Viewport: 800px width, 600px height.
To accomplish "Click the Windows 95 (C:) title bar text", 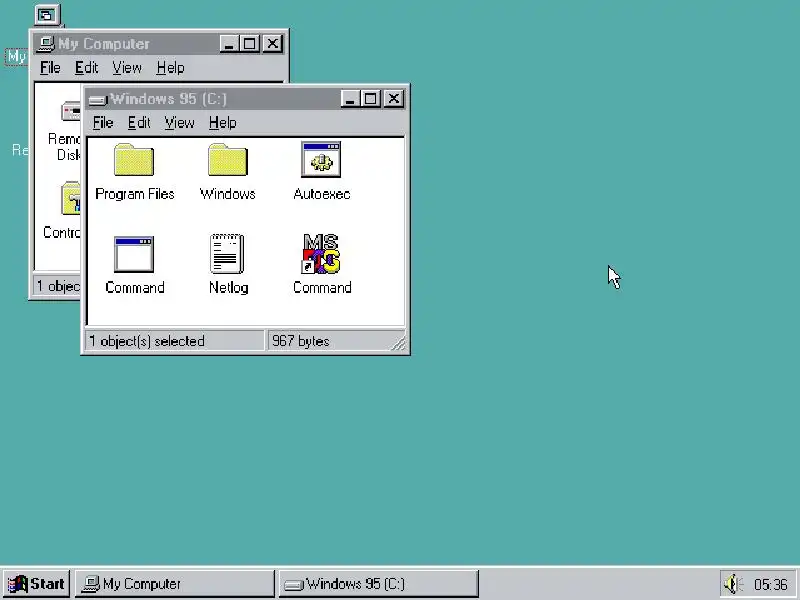I will click(x=168, y=99).
